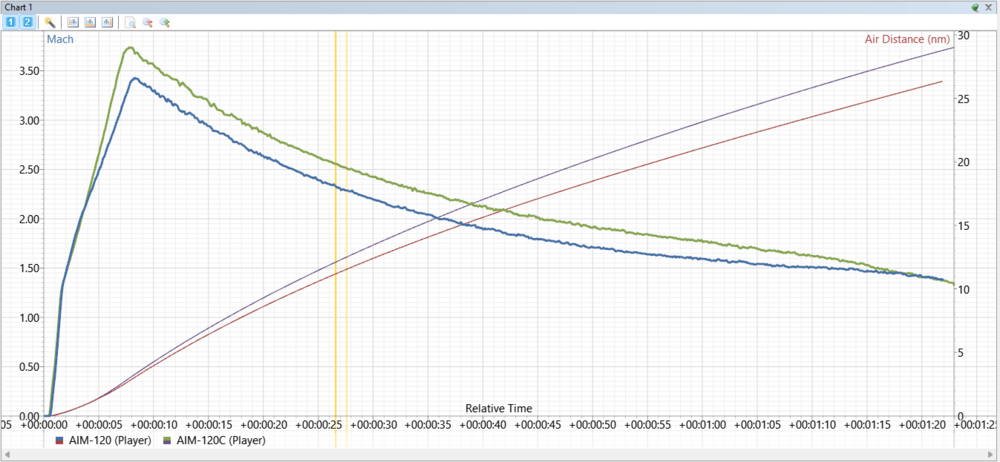
Task: Click the Air Distance (nm) axis title
Action: click(x=907, y=39)
